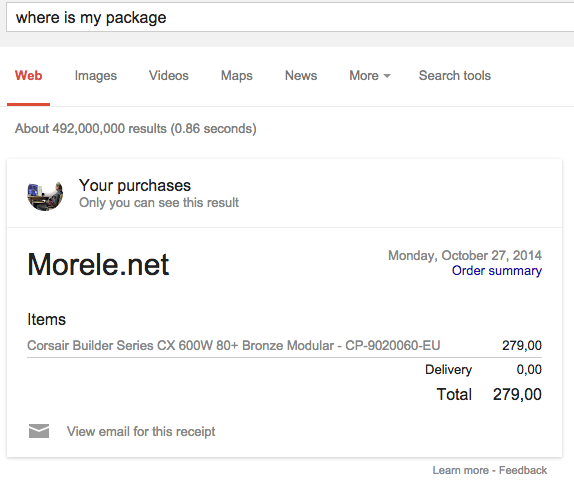Click the Morele.net merchant heading
574x484 pixels.
click(98, 264)
